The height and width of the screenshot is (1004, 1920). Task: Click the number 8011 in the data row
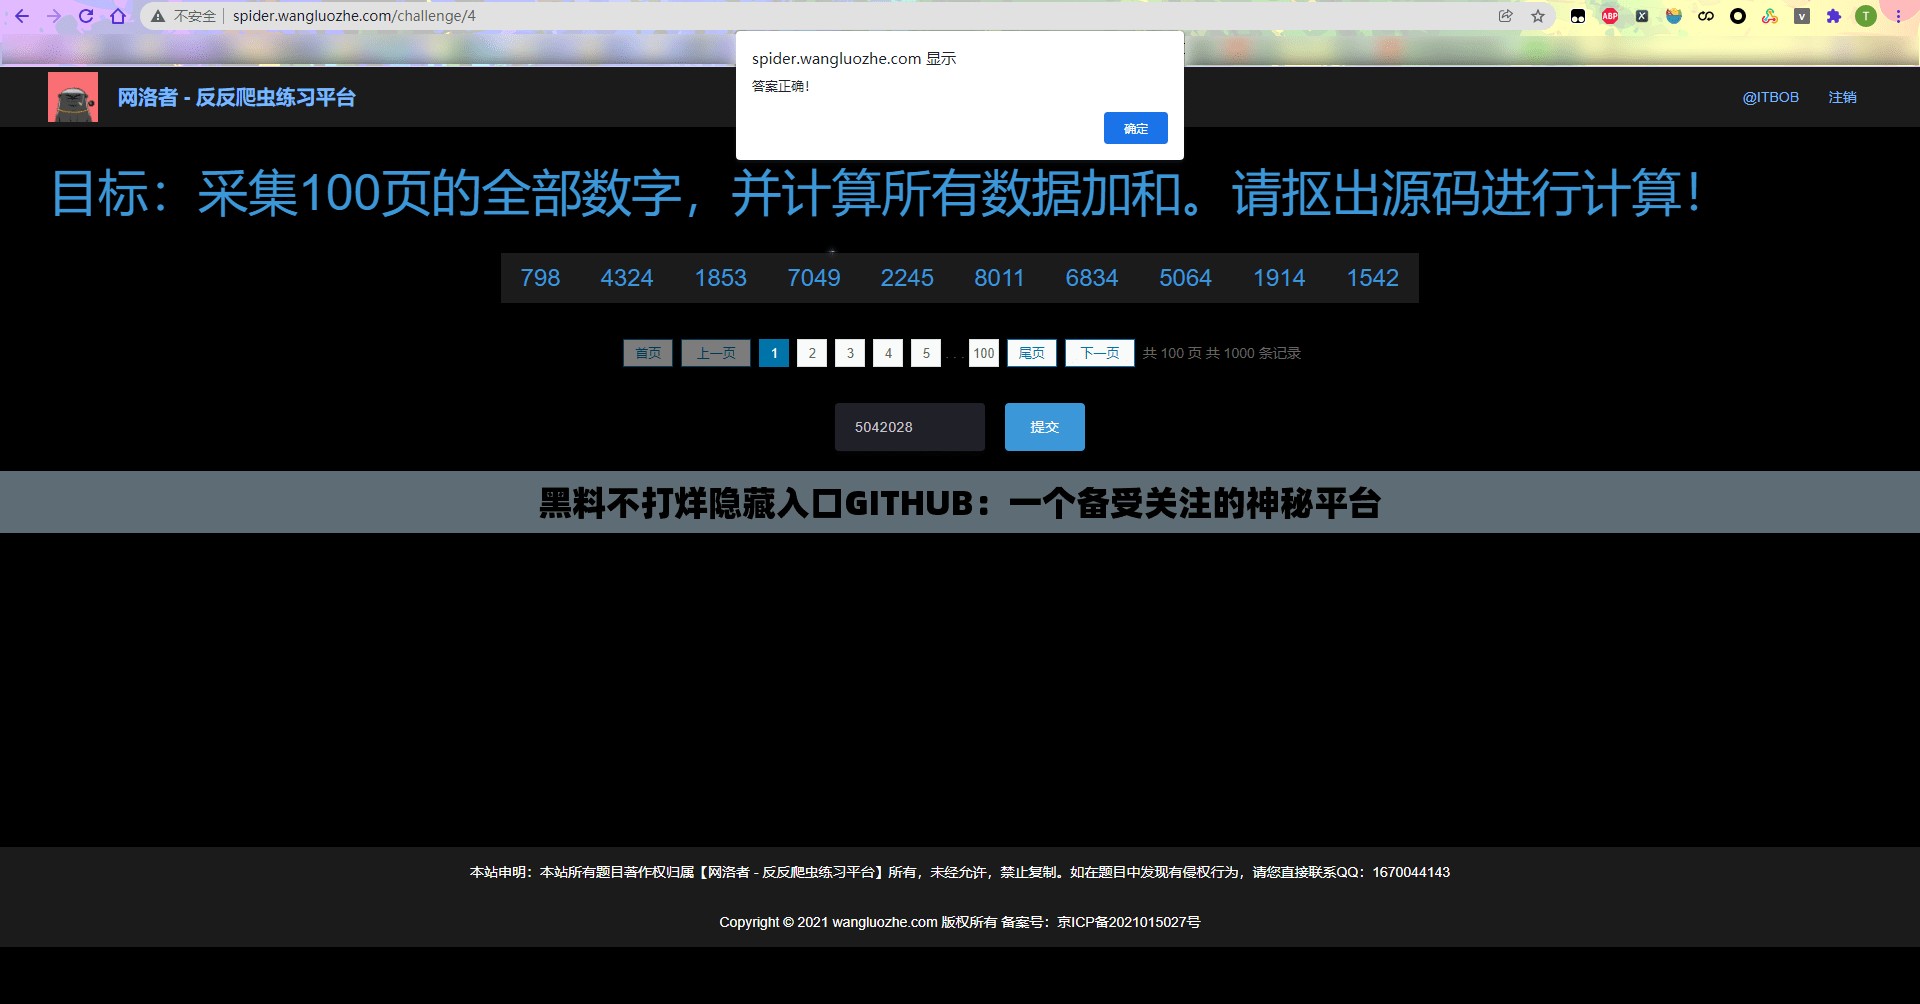click(1000, 278)
